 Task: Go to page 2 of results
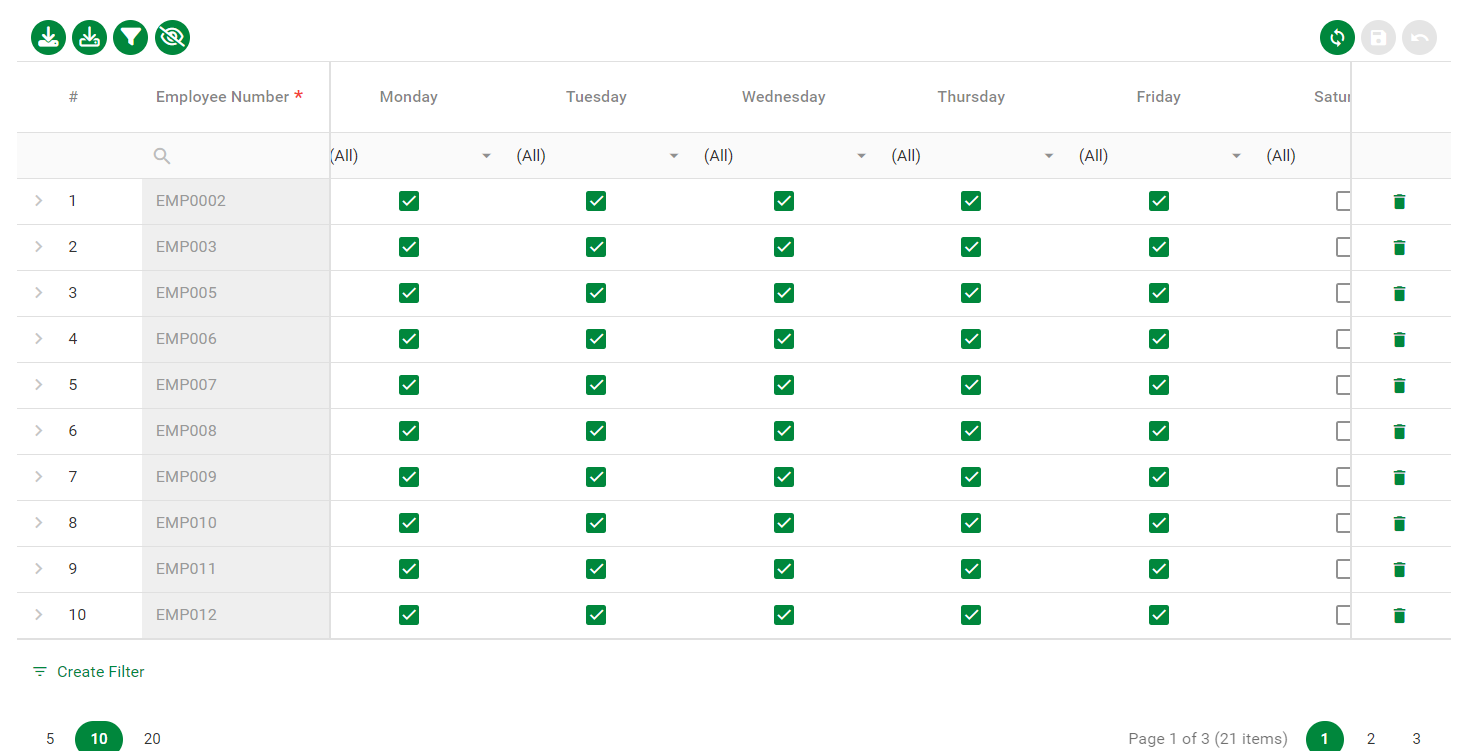pos(1370,739)
